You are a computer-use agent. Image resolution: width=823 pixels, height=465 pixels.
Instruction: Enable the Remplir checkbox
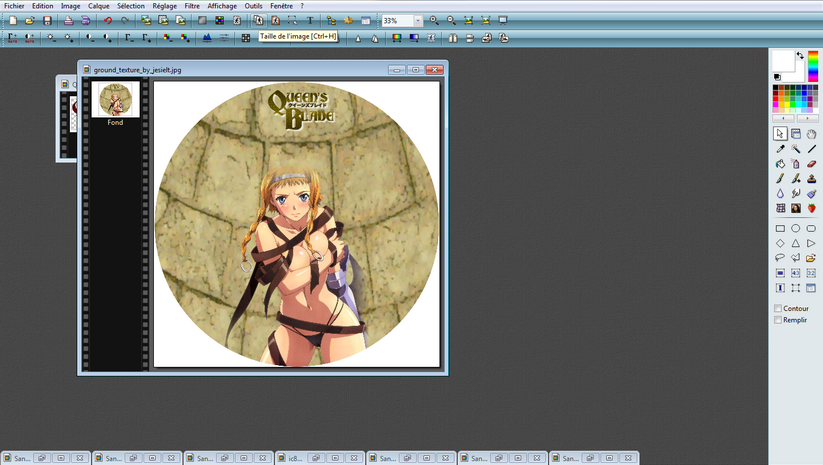pyautogui.click(x=778, y=320)
